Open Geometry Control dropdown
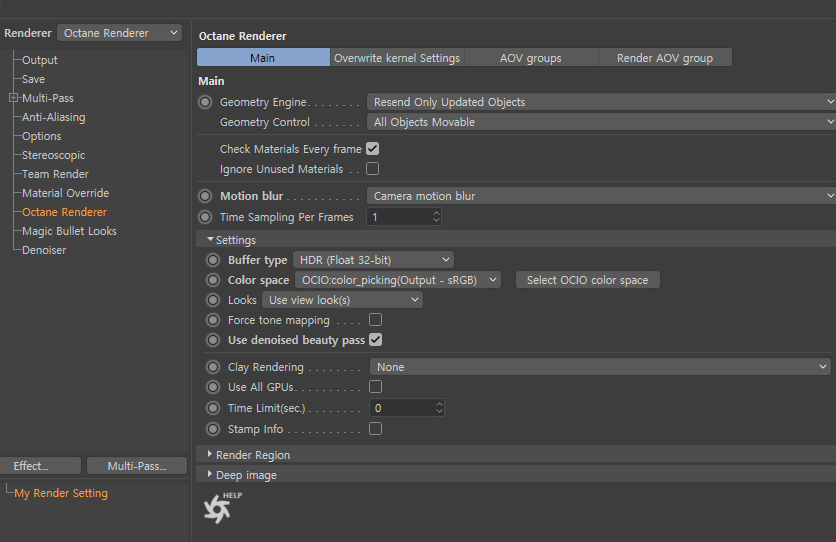Screen dimensions: 836x542 (601, 122)
